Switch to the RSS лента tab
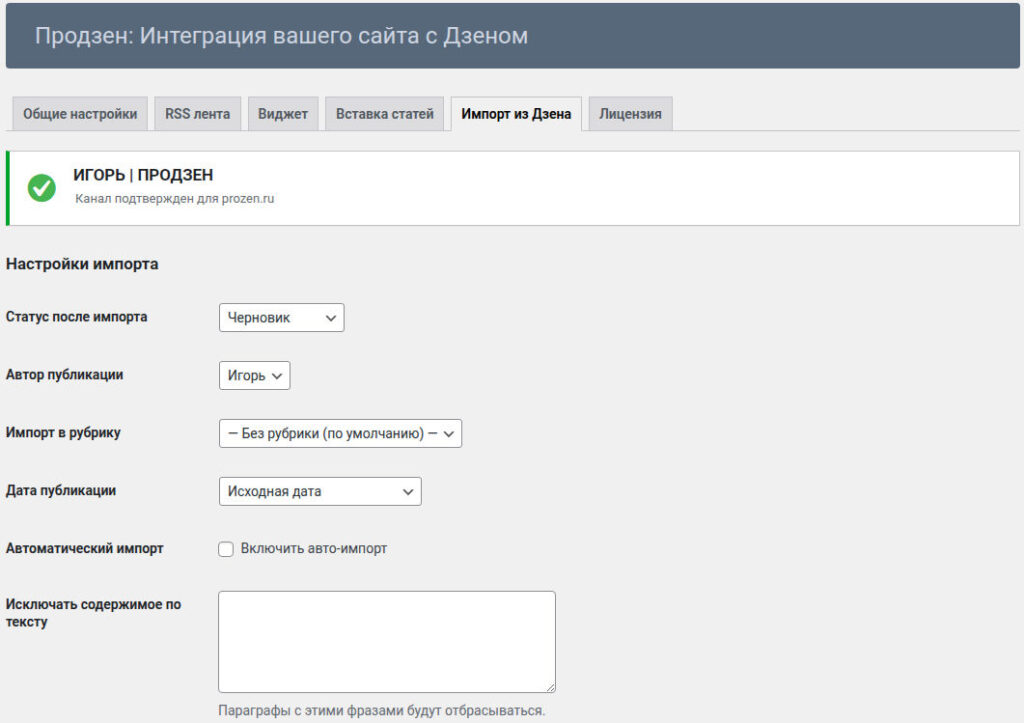 (x=197, y=114)
